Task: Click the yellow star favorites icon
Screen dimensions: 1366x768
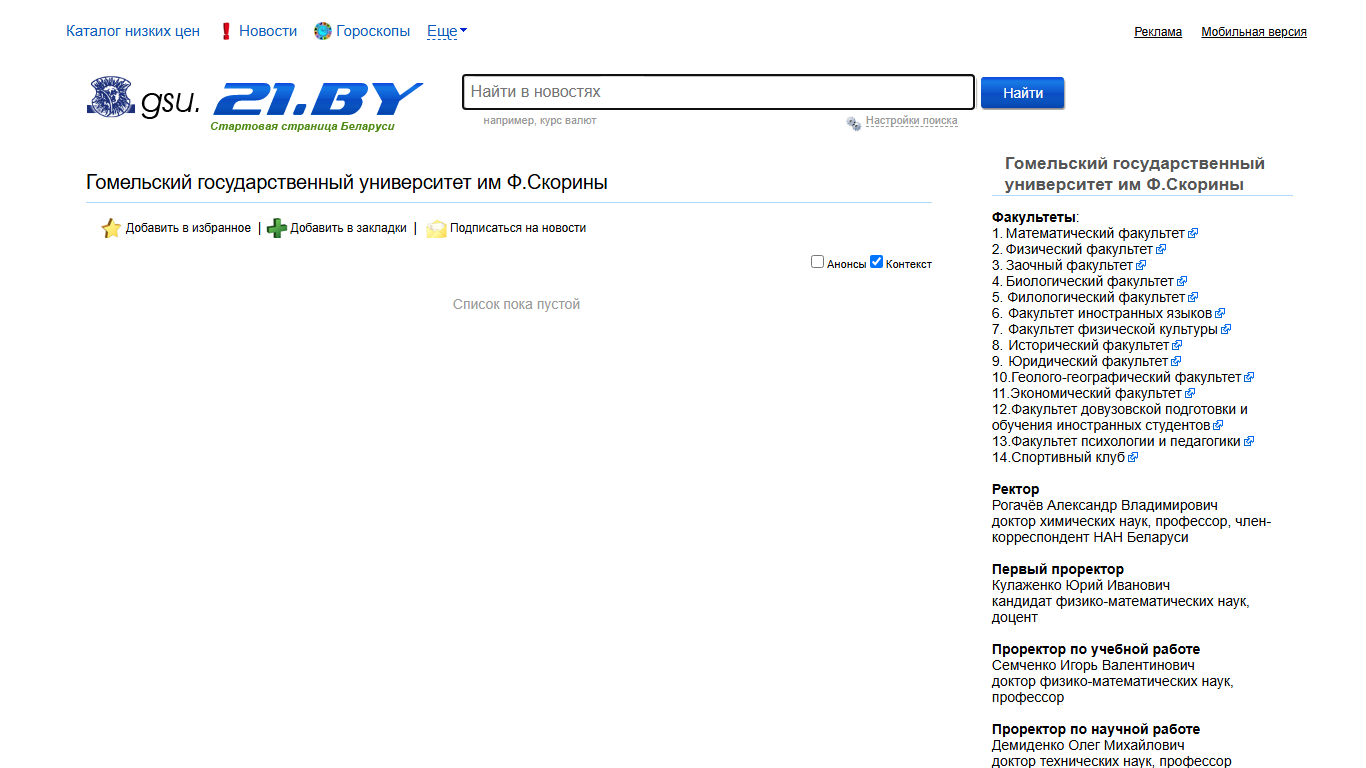Action: pyautogui.click(x=111, y=228)
